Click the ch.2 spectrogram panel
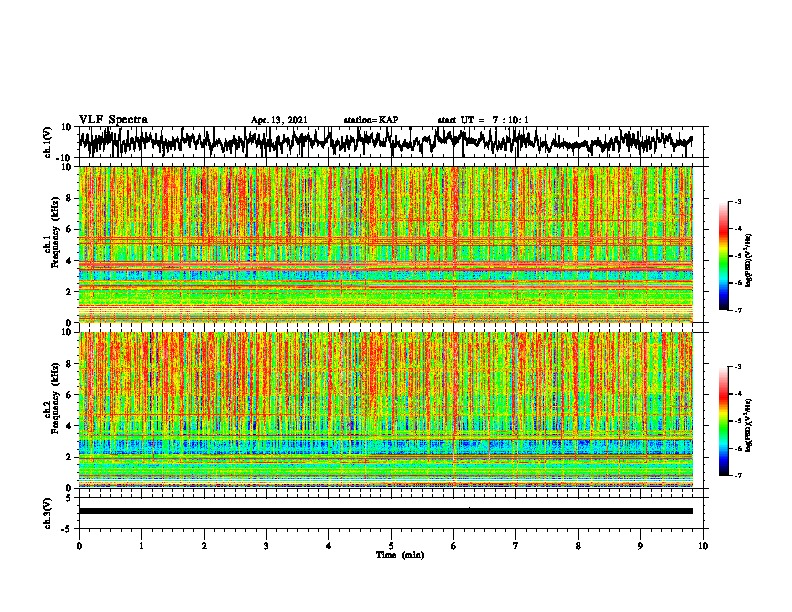Viewport: 792px width, 612px height. point(385,410)
